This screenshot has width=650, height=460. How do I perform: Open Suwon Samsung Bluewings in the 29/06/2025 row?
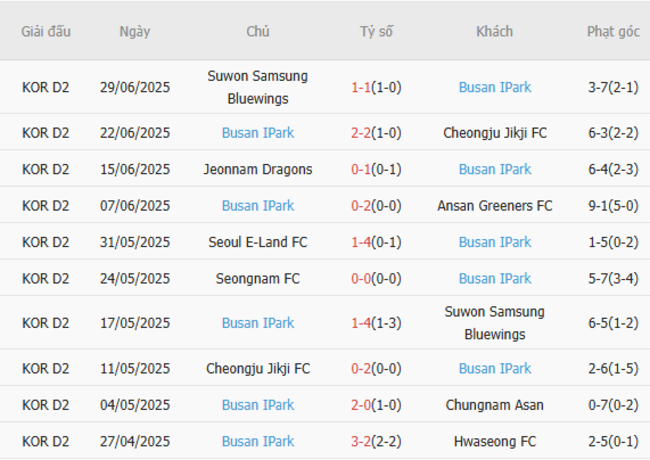pos(258,87)
